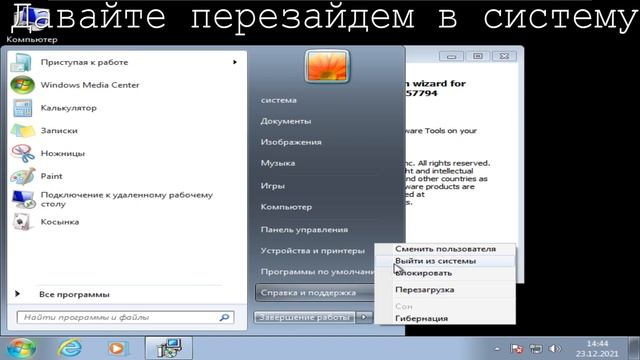Expand the Приступая к работе submenu arrow
The width and height of the screenshot is (640, 360).
(235, 62)
